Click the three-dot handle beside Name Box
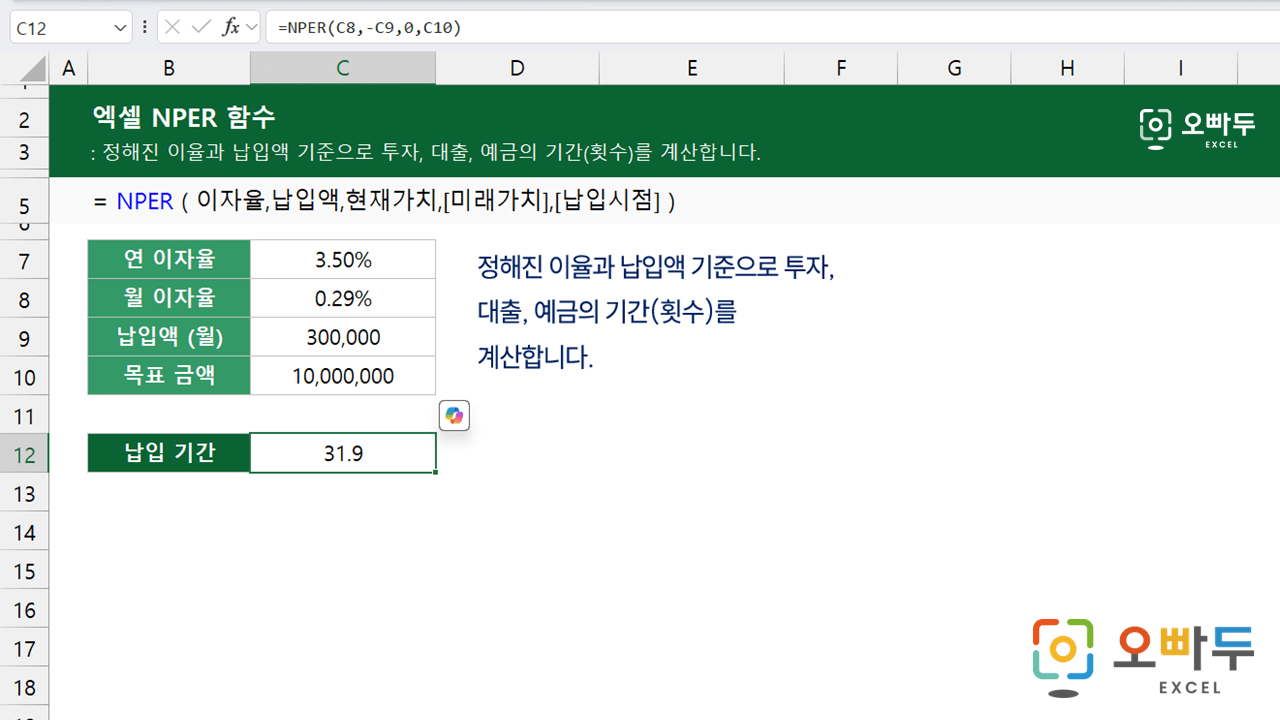Screen dimensions: 1280x720 [145, 27]
